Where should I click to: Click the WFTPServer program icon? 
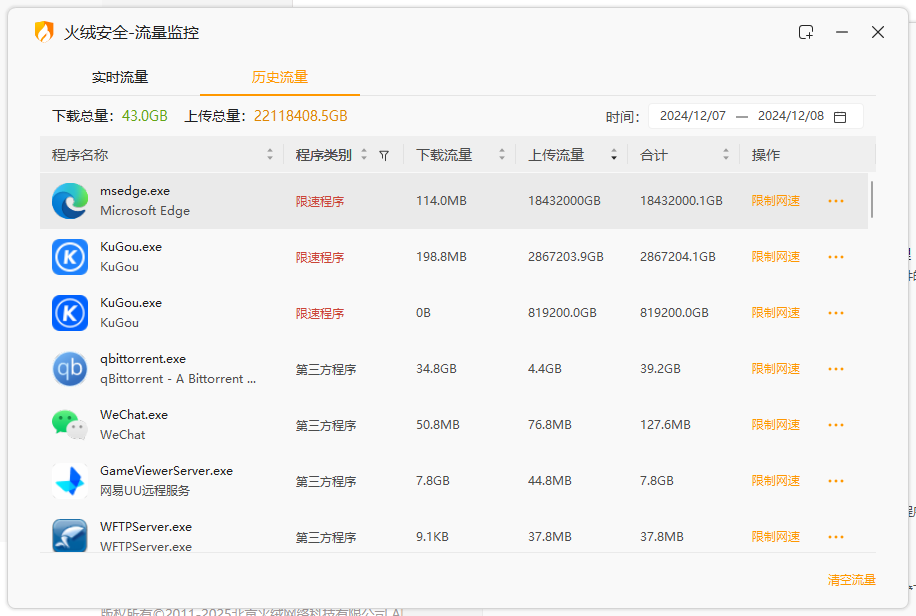70,536
